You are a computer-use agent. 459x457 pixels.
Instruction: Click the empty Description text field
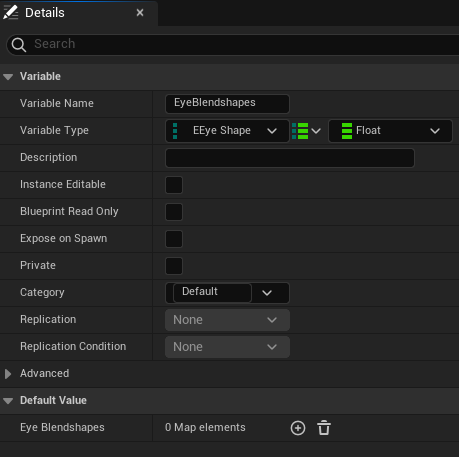click(x=290, y=158)
